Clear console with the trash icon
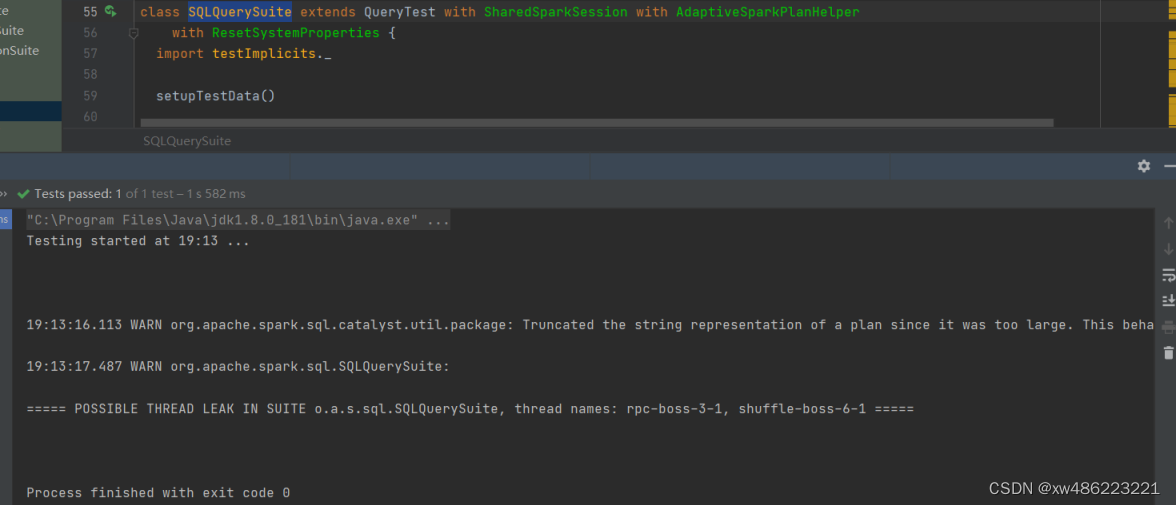 [1168, 353]
